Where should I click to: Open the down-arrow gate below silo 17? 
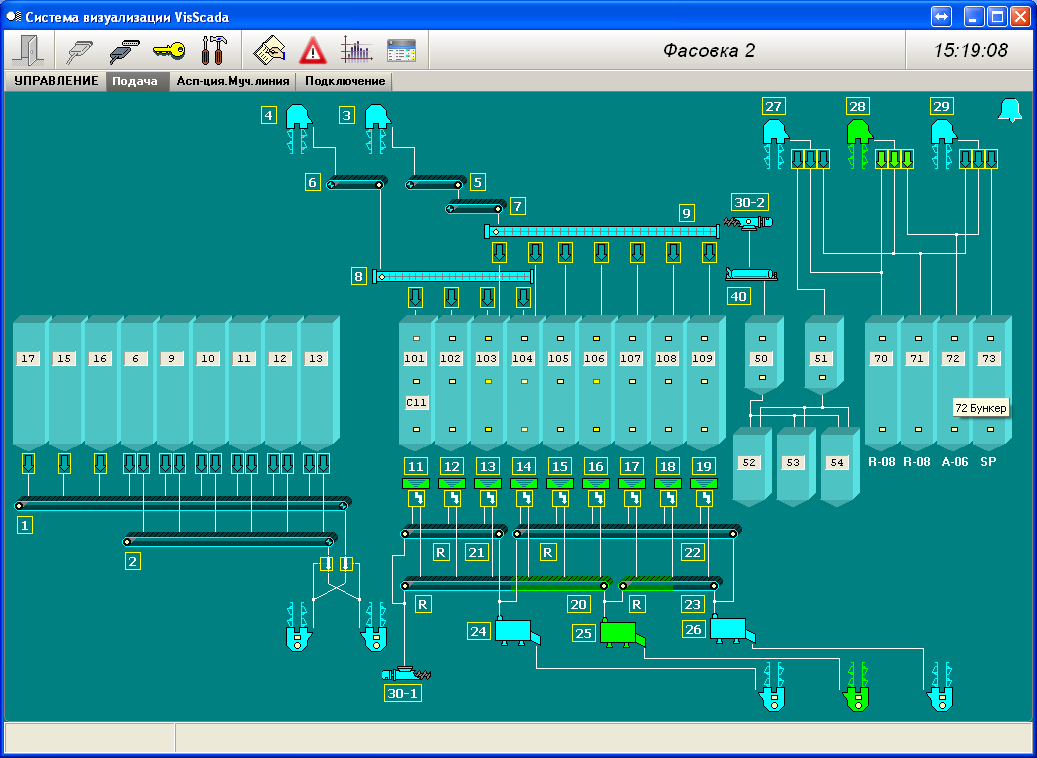28,463
